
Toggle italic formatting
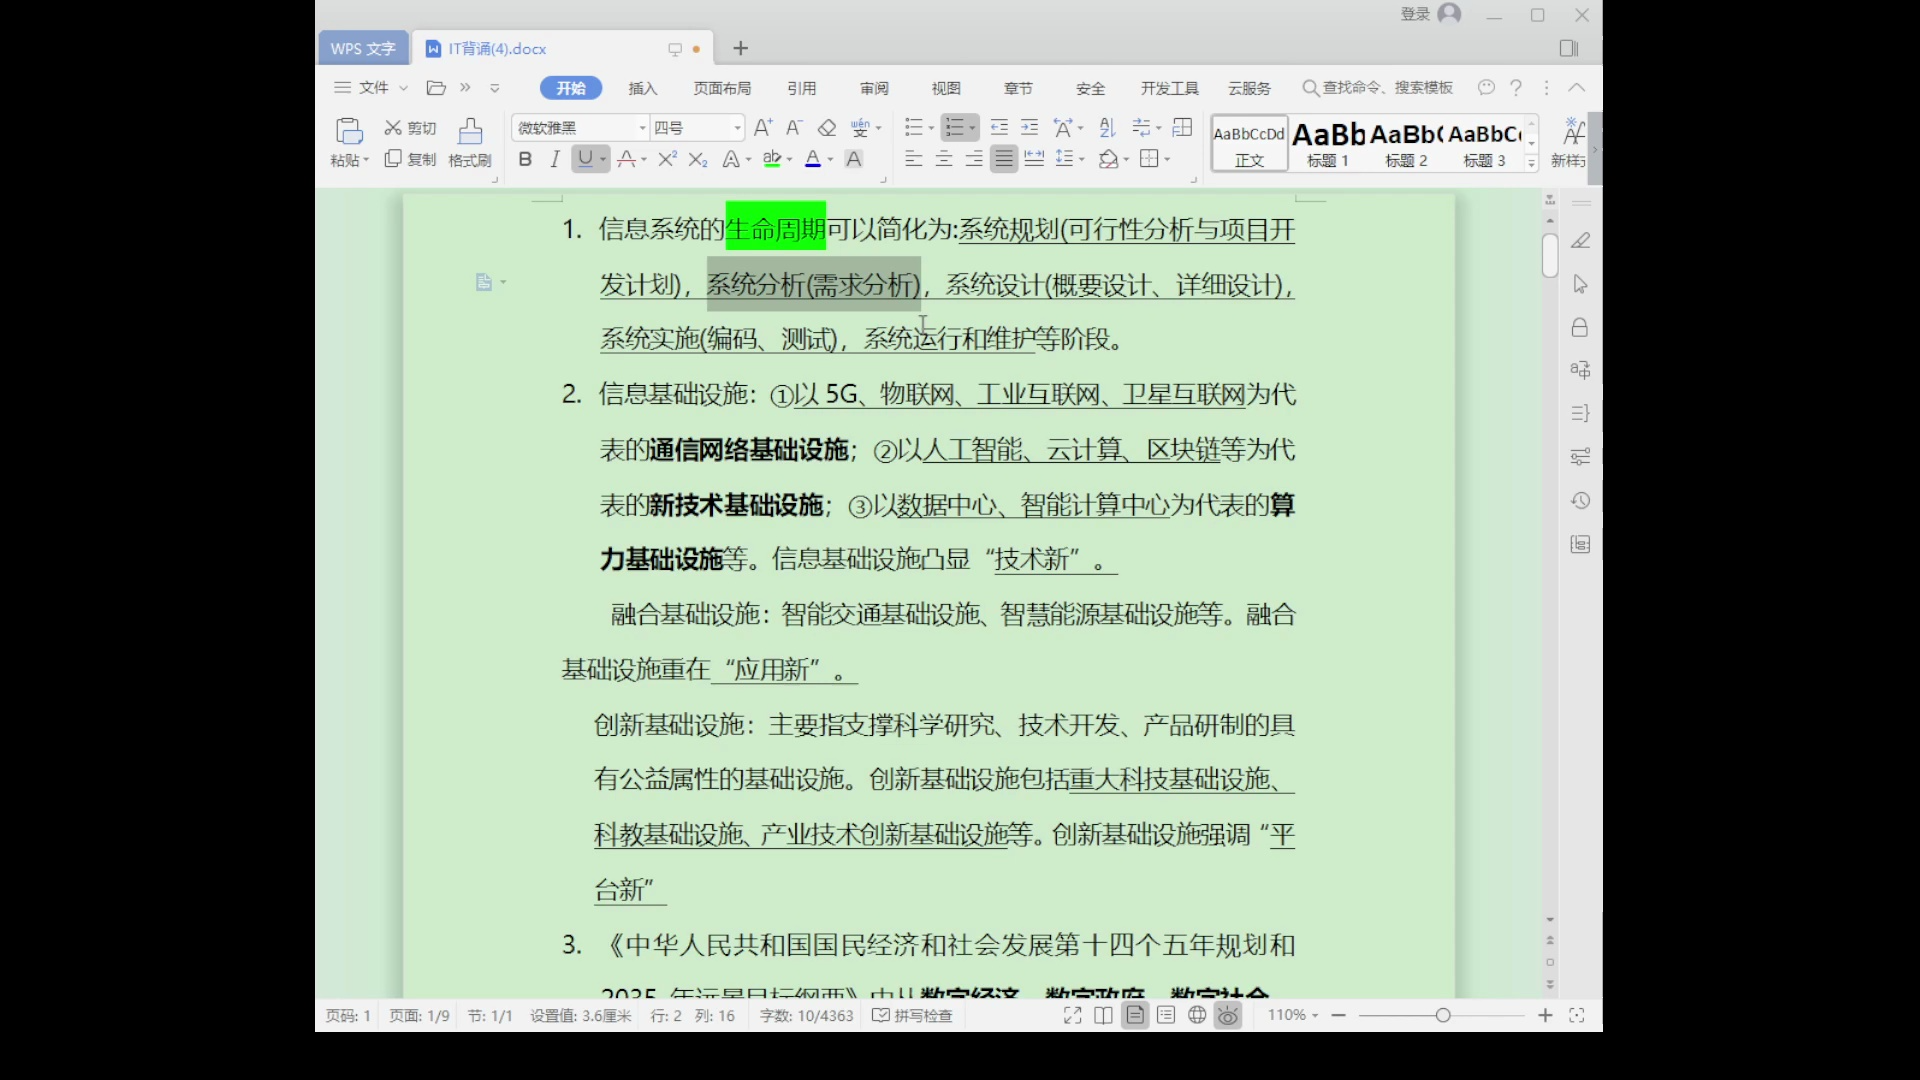tap(555, 159)
